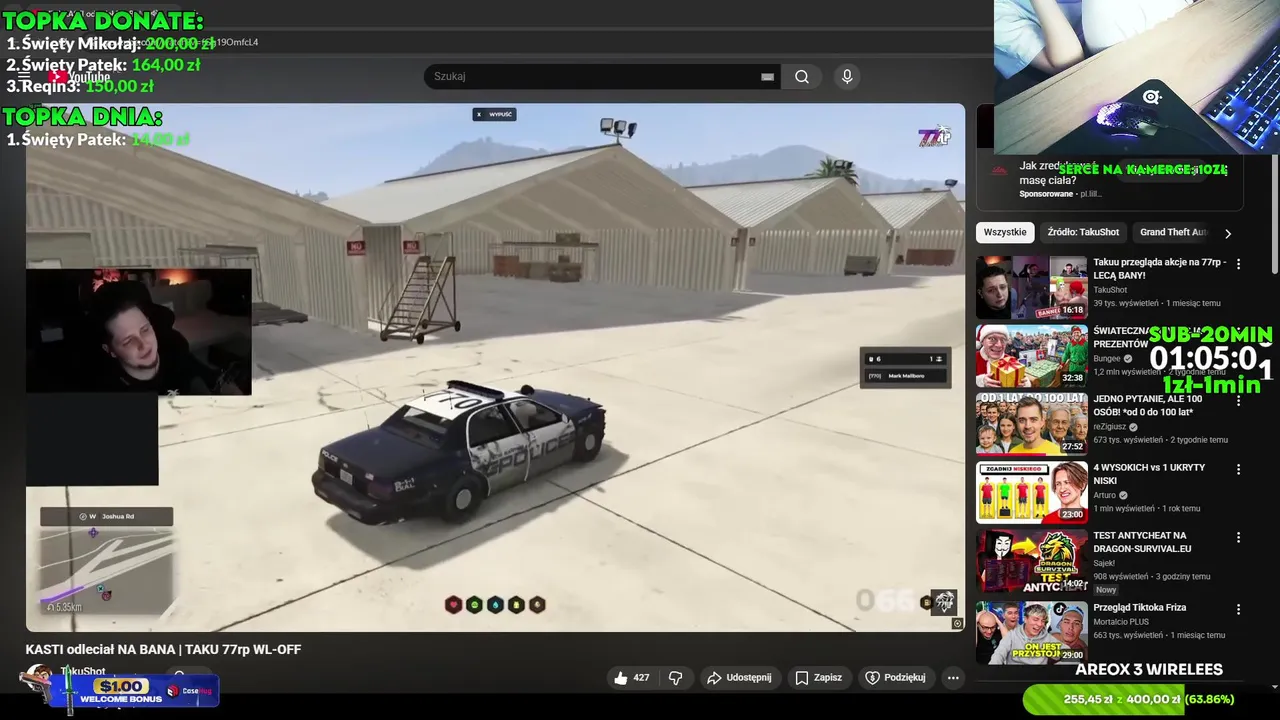Viewport: 1280px width, 720px height.
Task: Open video Takuu przegląda akcje na 77rp
Action: pyautogui.click(x=1159, y=268)
